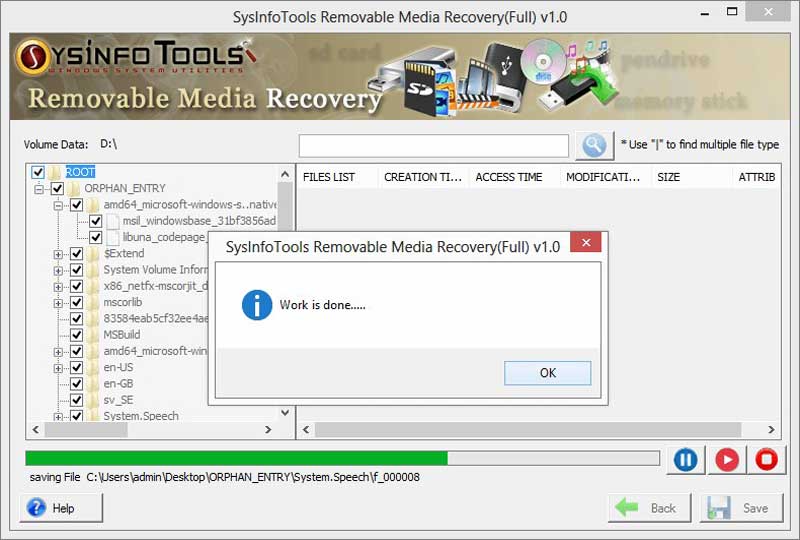800x540 pixels.
Task: Select the System.Speech tree item
Action: [x=141, y=416]
